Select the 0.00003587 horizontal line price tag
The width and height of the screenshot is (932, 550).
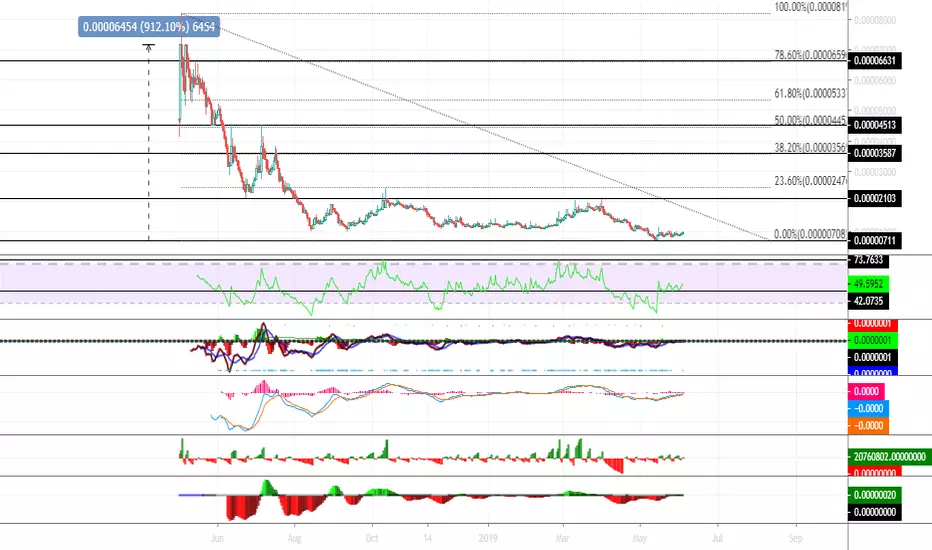(x=875, y=153)
